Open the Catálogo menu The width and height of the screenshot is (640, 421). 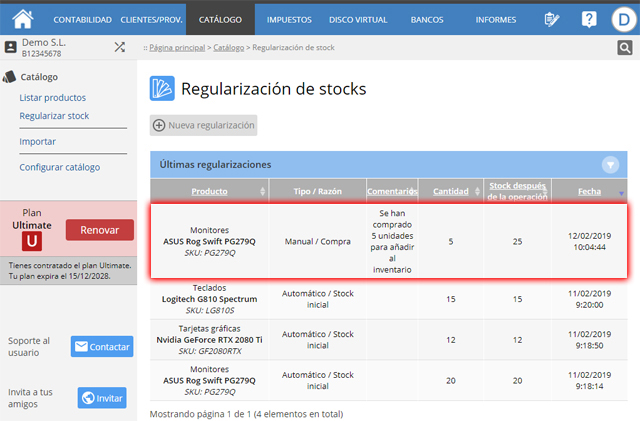[220, 20]
